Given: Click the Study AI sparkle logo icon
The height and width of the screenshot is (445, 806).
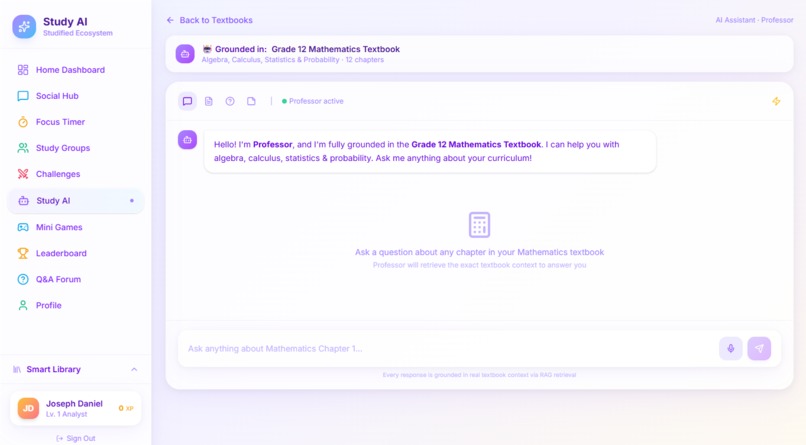Looking at the screenshot, I should coord(24,27).
